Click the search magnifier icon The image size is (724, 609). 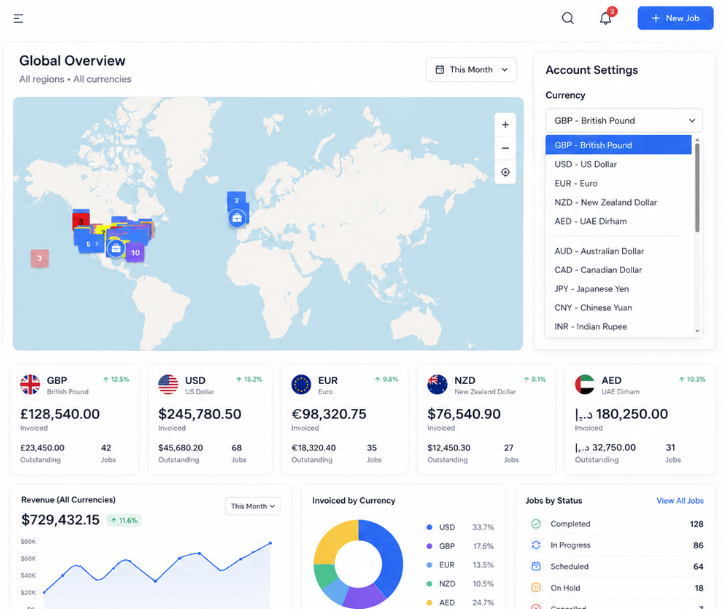click(x=567, y=18)
